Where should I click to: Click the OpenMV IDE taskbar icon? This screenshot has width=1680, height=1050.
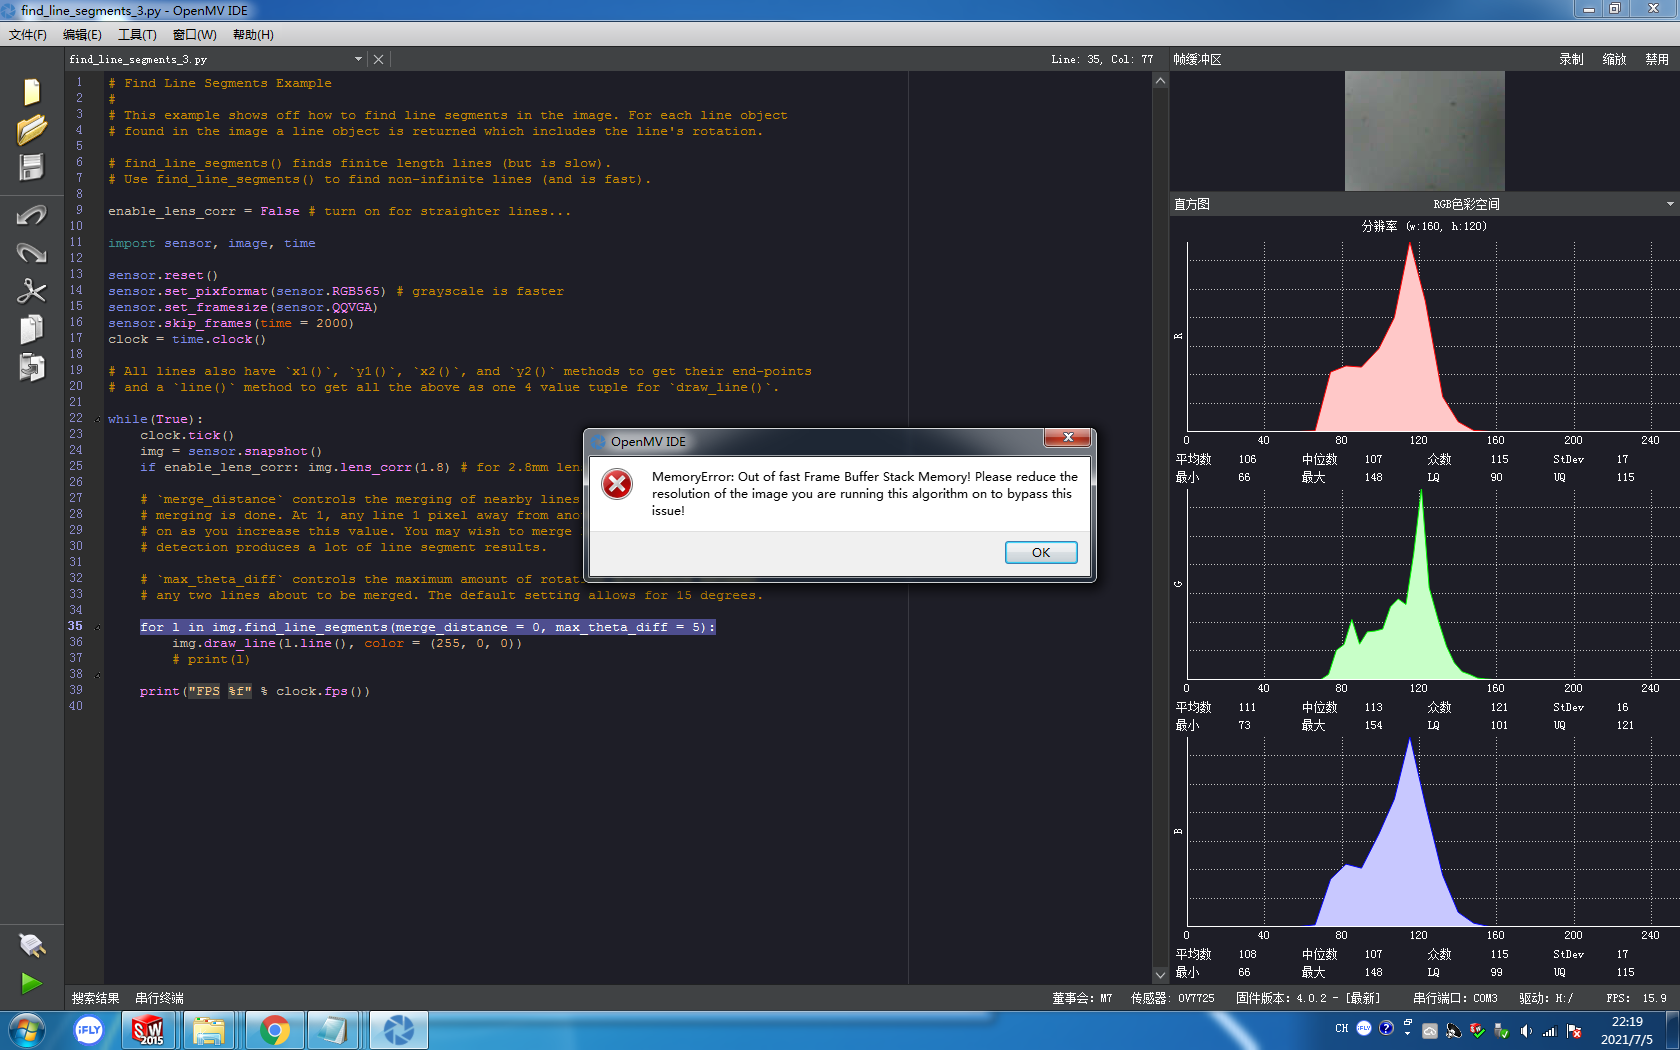tap(398, 1030)
